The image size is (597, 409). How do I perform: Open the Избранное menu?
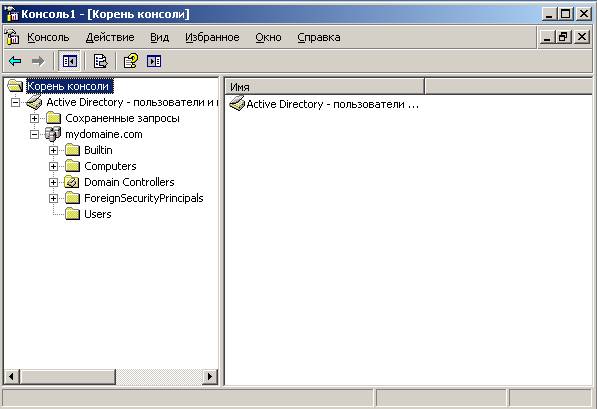212,37
